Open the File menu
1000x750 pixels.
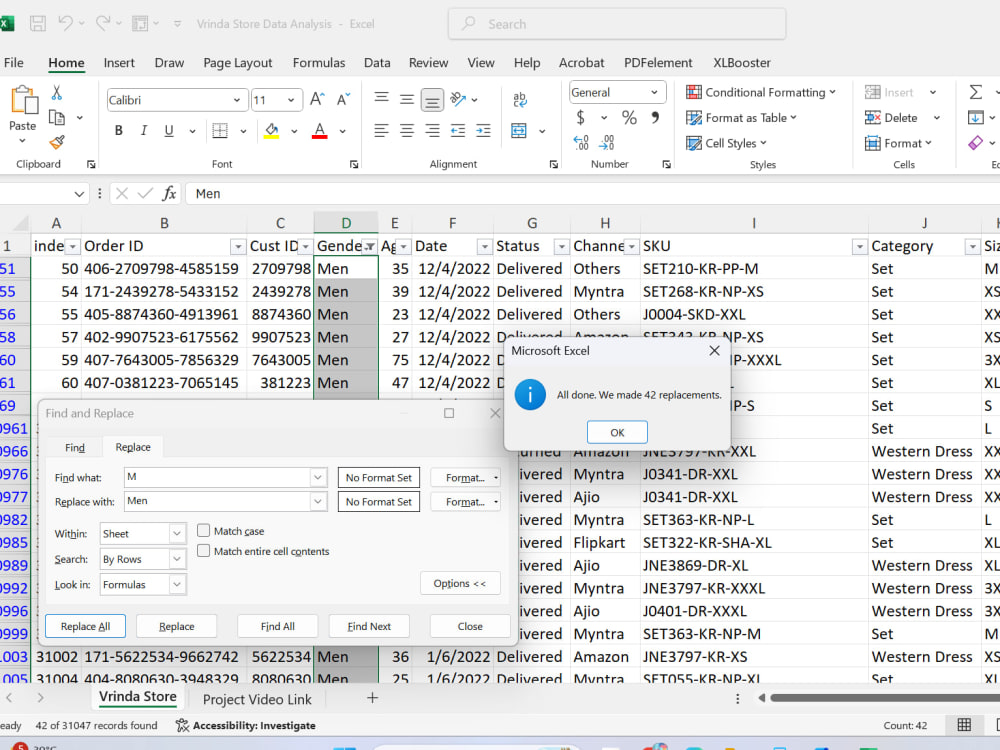pos(13,62)
